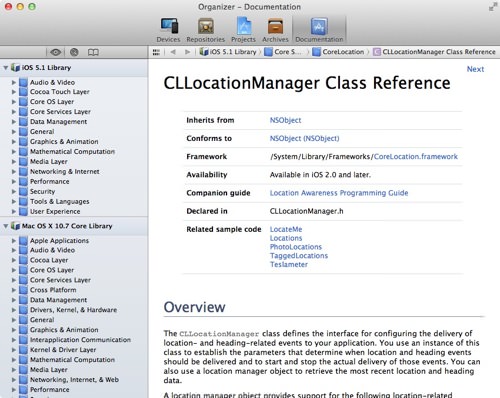
Task: Click CoreLocation breadcrumb segment
Action: tap(338, 52)
